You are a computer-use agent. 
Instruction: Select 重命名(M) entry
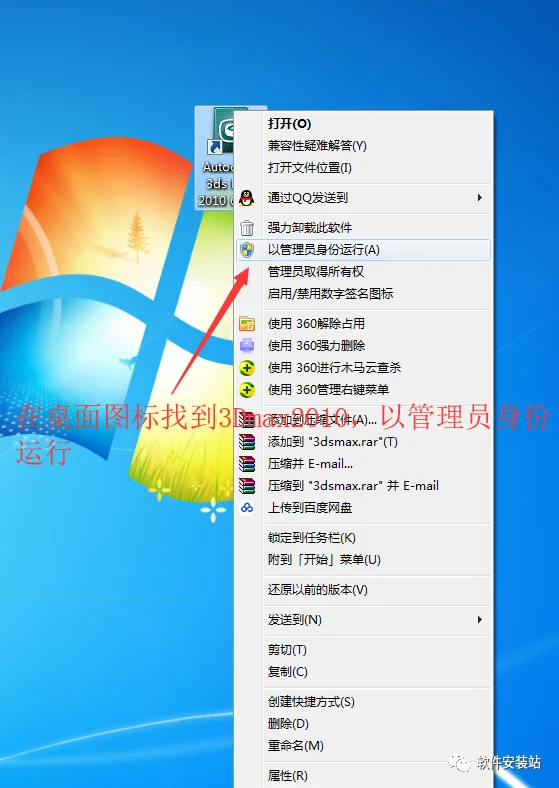(x=363, y=746)
